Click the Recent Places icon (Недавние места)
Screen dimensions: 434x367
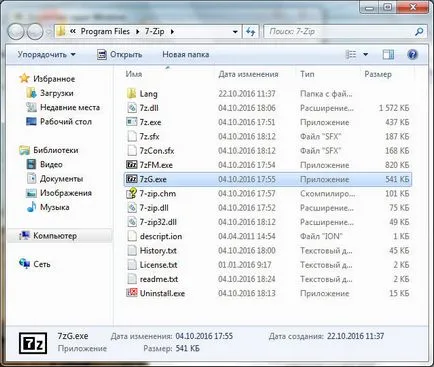(x=31, y=107)
